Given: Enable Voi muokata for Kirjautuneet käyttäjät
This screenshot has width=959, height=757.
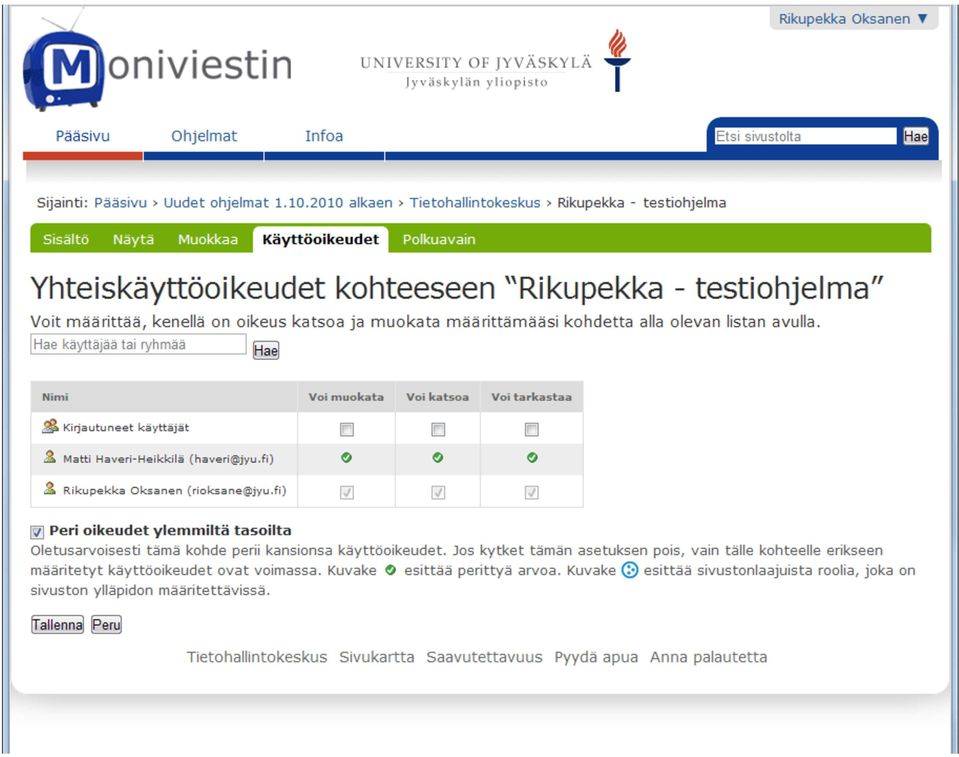Looking at the screenshot, I should click(347, 429).
